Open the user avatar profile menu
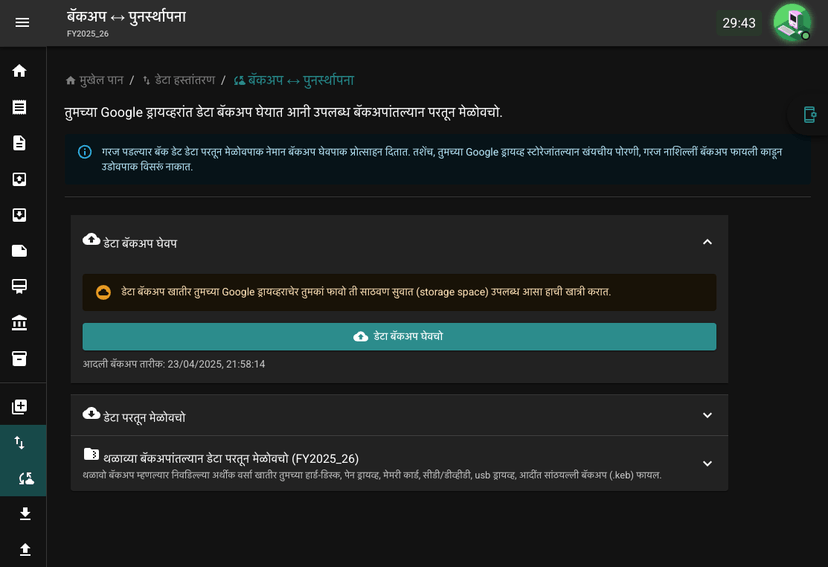This screenshot has height=567, width=828. pos(792,23)
